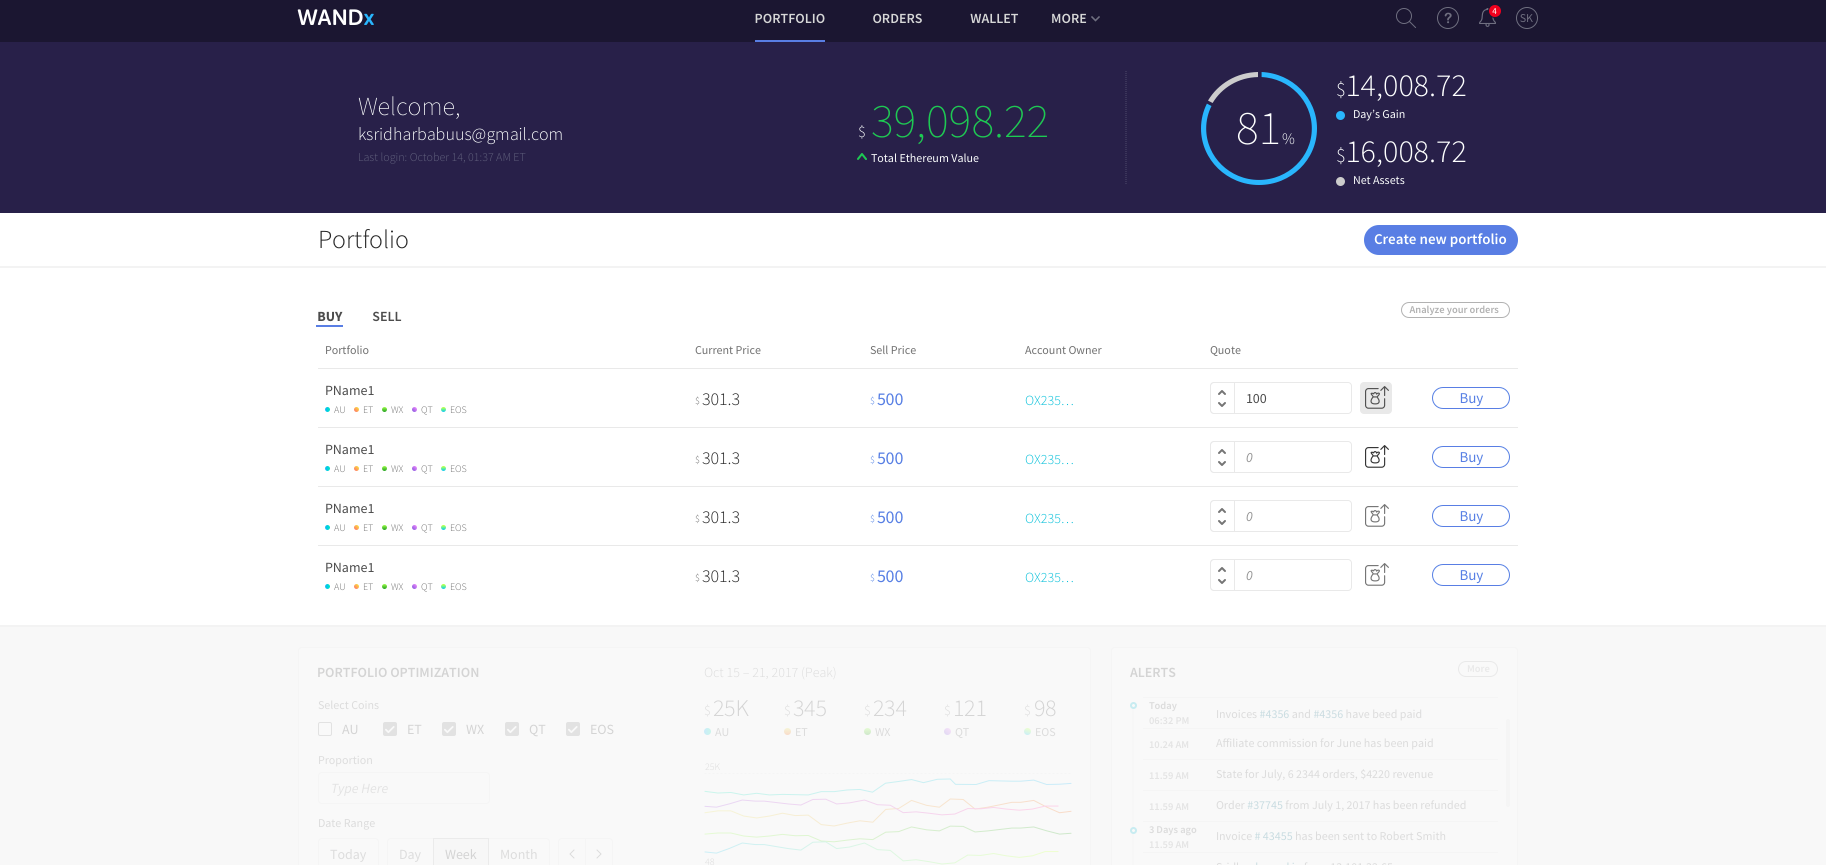Click the export icon in second row

(x=1376, y=457)
